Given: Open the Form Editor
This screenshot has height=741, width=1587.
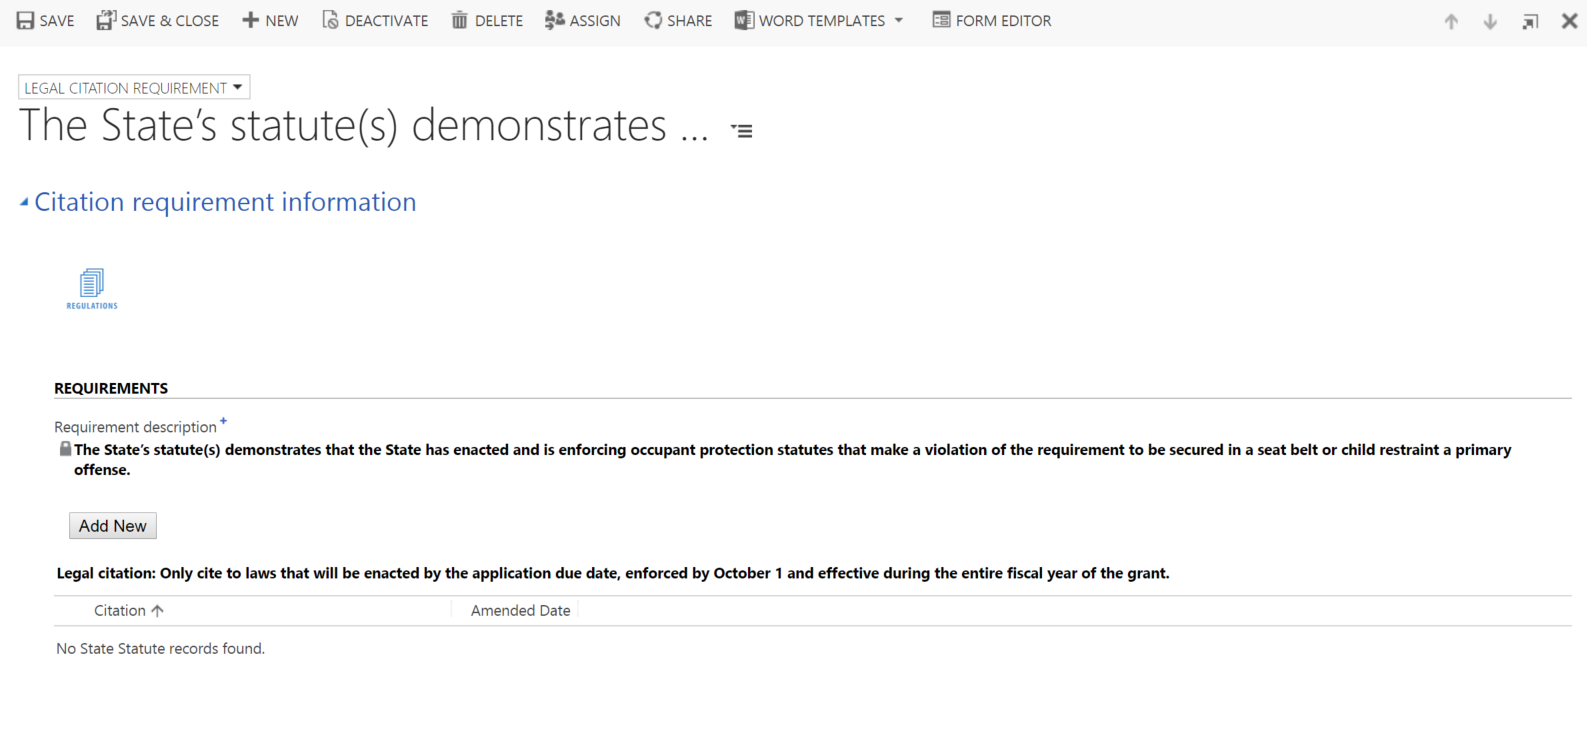Looking at the screenshot, I should pyautogui.click(x=992, y=21).
